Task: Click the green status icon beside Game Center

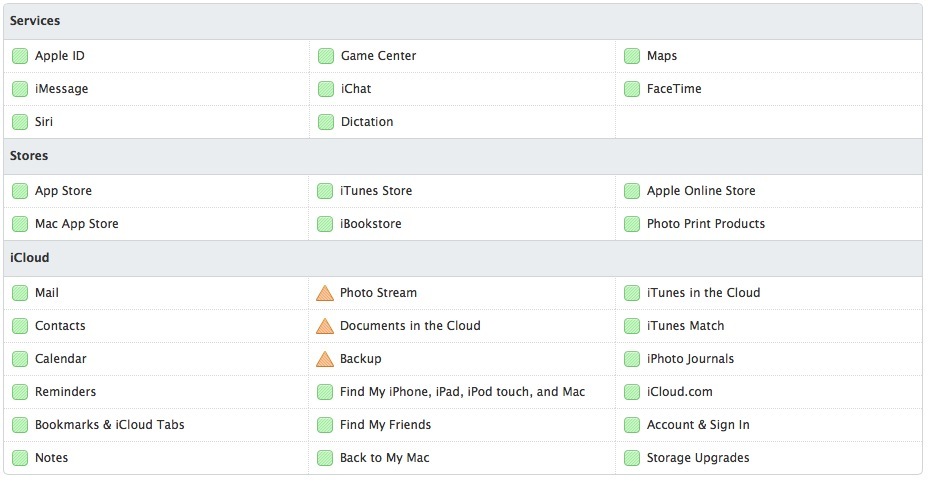Action: point(326,56)
